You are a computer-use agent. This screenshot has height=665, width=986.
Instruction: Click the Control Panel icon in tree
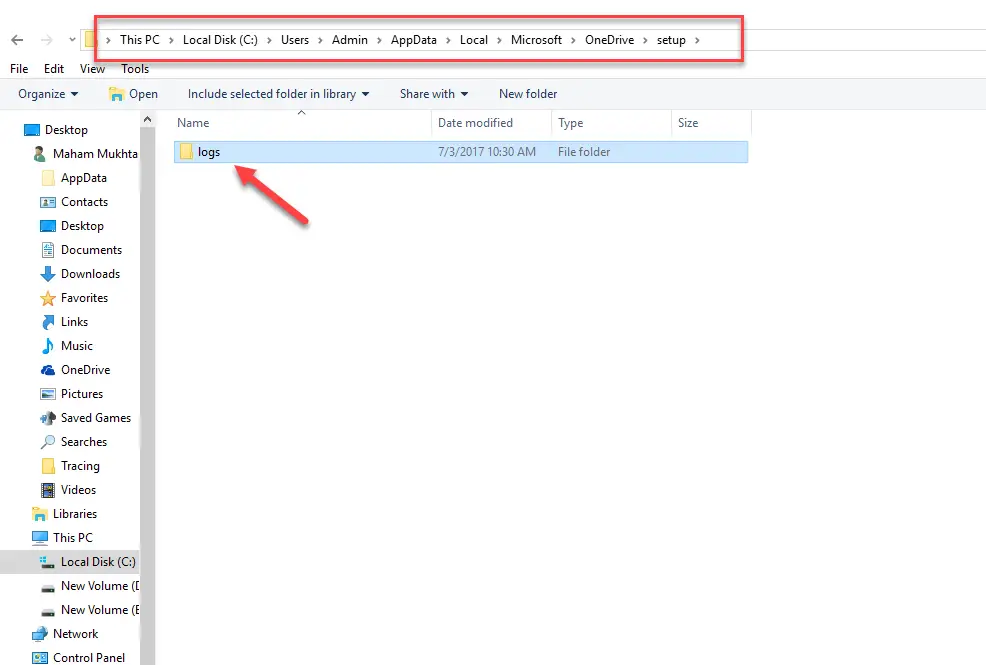tap(40, 657)
